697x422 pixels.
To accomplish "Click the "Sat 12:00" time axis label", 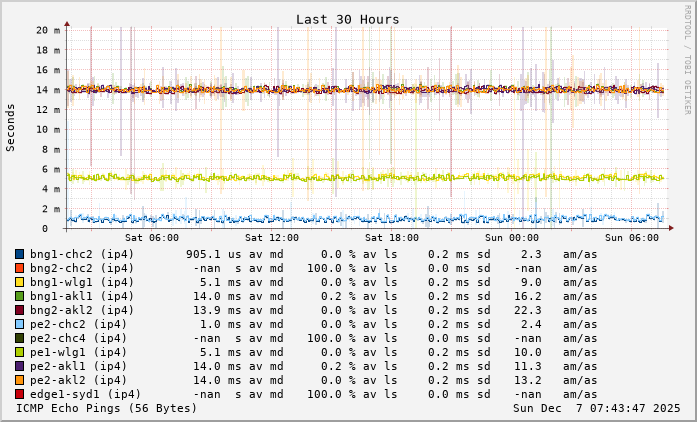I will click(x=271, y=238).
